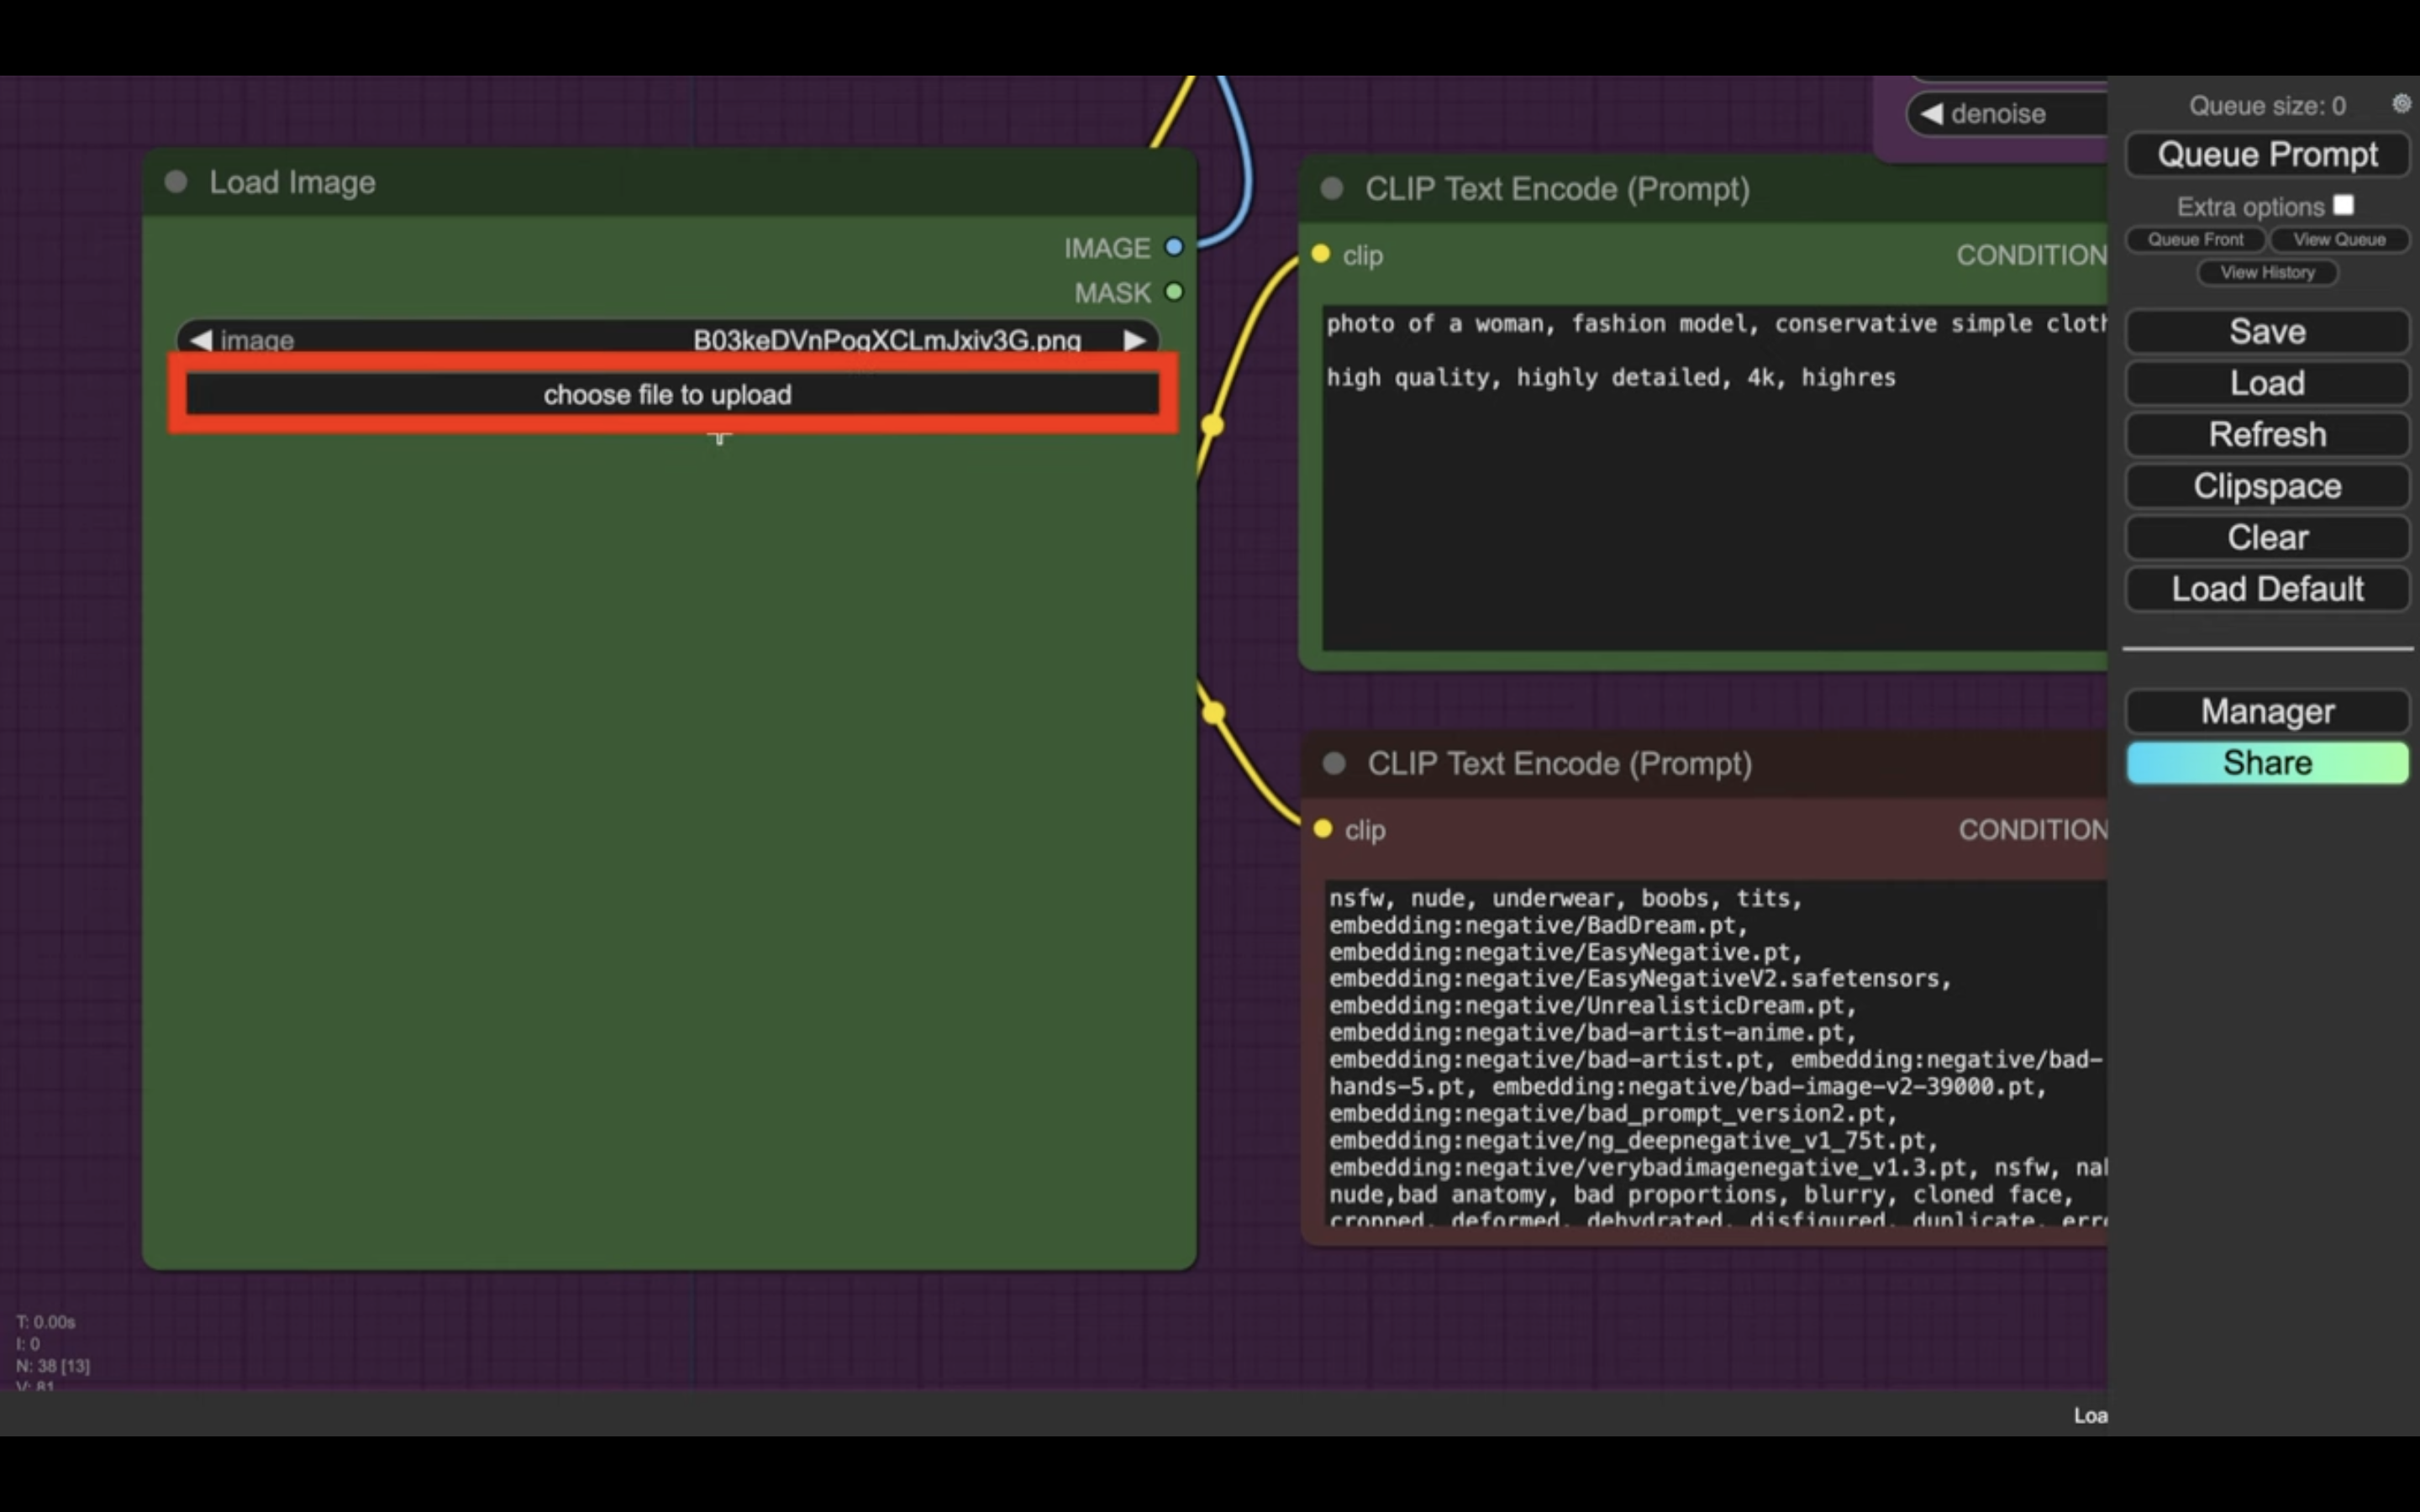The height and width of the screenshot is (1512, 2420).
Task: Open the settings gear next to Queue size
Action: pyautogui.click(x=2401, y=104)
